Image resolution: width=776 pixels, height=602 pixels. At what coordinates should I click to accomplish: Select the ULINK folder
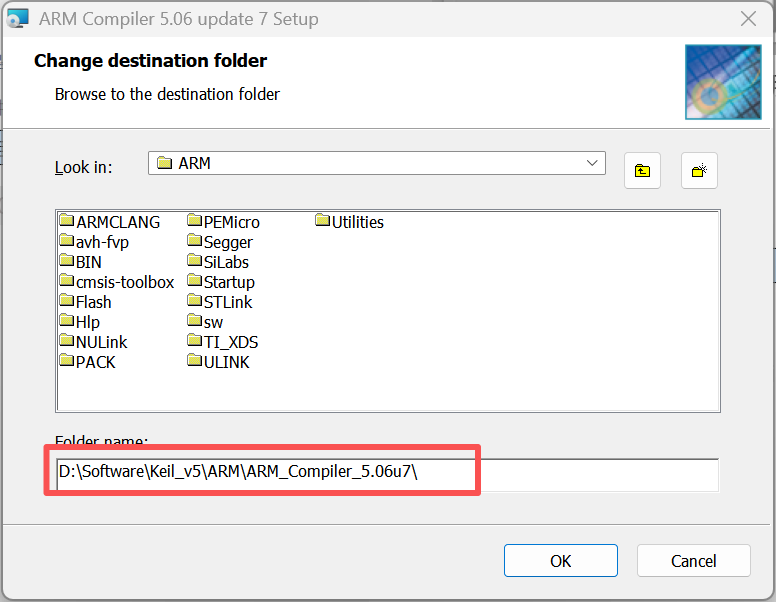click(x=219, y=362)
